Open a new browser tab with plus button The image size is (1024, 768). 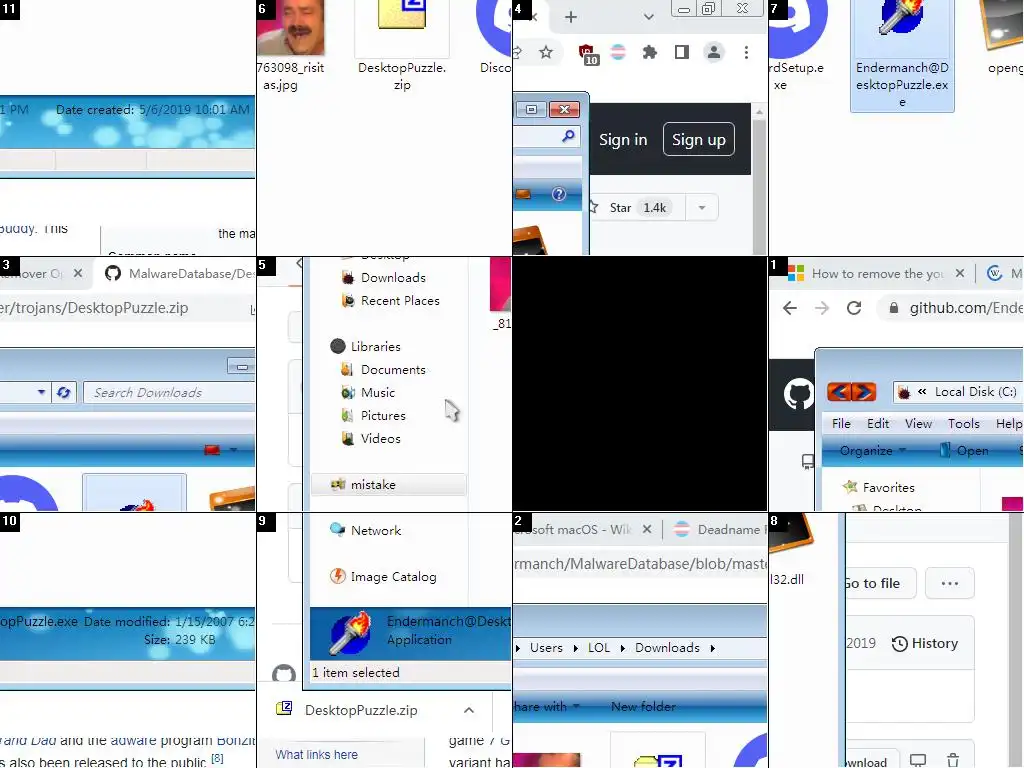[x=570, y=17]
